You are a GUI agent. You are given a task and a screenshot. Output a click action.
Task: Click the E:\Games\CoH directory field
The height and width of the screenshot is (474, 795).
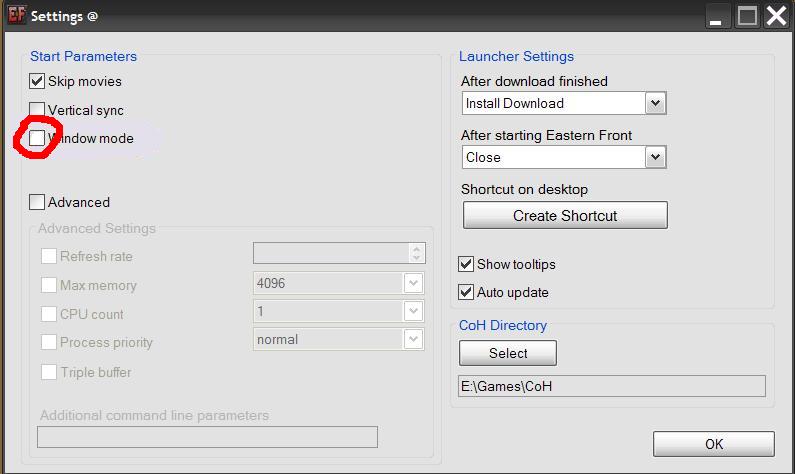coord(611,386)
